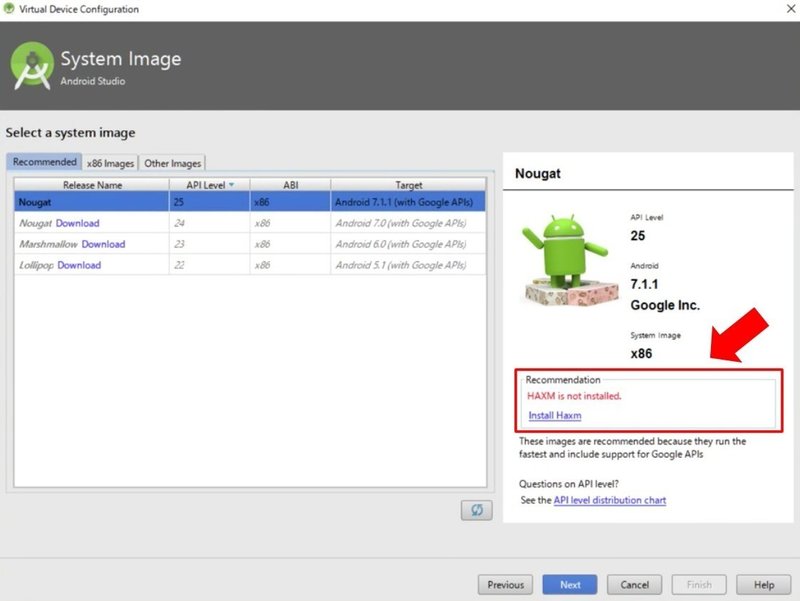
Task: Download Lollipop system image
Action: 79,265
